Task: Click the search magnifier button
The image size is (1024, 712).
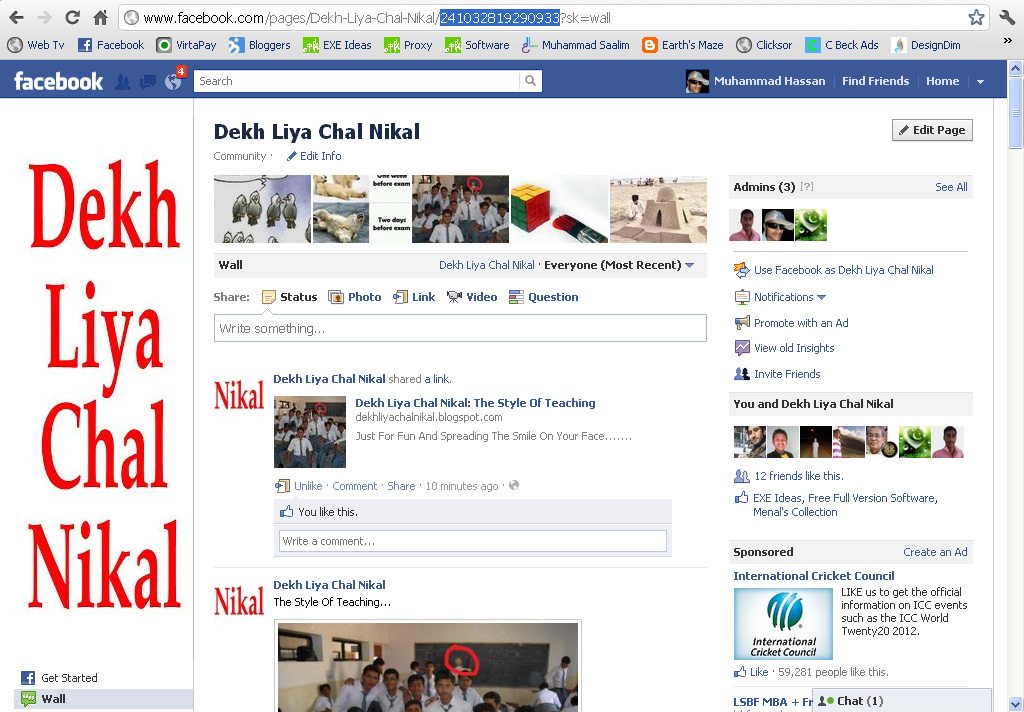Action: 530,81
